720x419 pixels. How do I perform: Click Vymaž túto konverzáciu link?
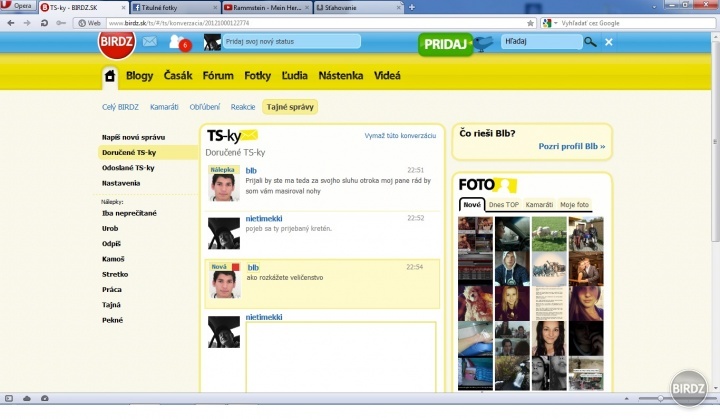[x=400, y=136]
